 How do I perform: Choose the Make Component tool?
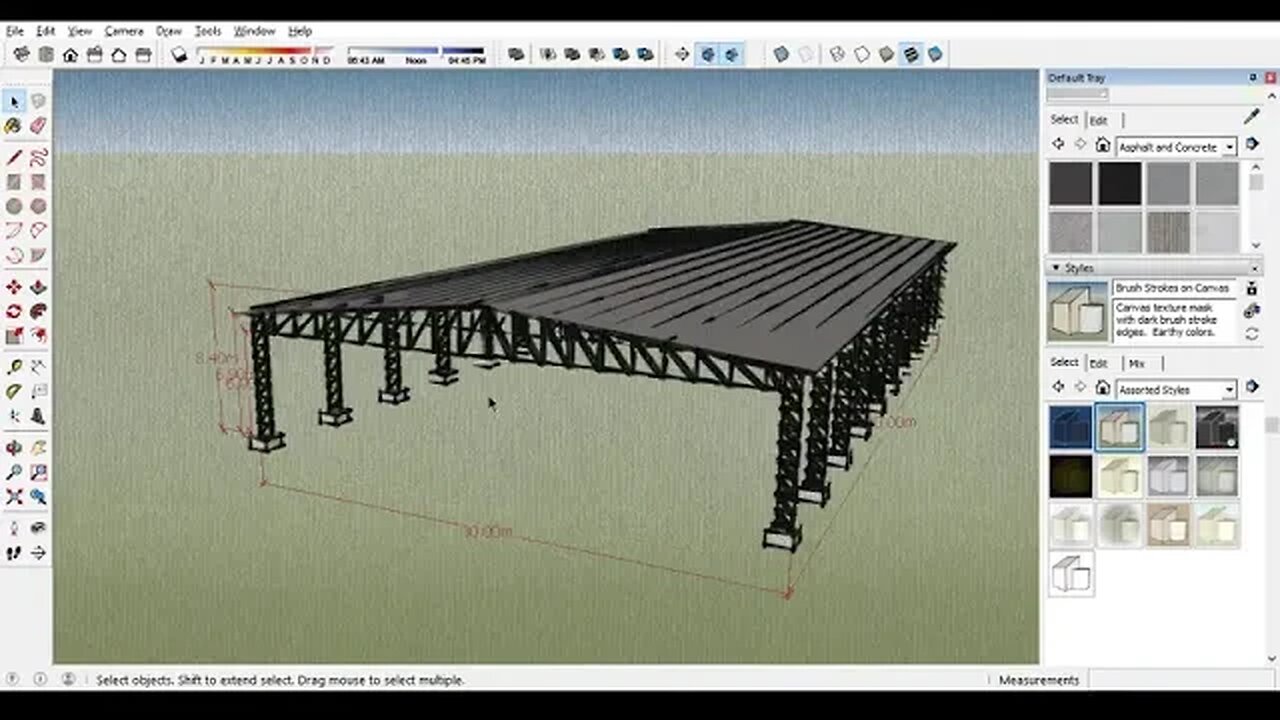pyautogui.click(x=38, y=101)
